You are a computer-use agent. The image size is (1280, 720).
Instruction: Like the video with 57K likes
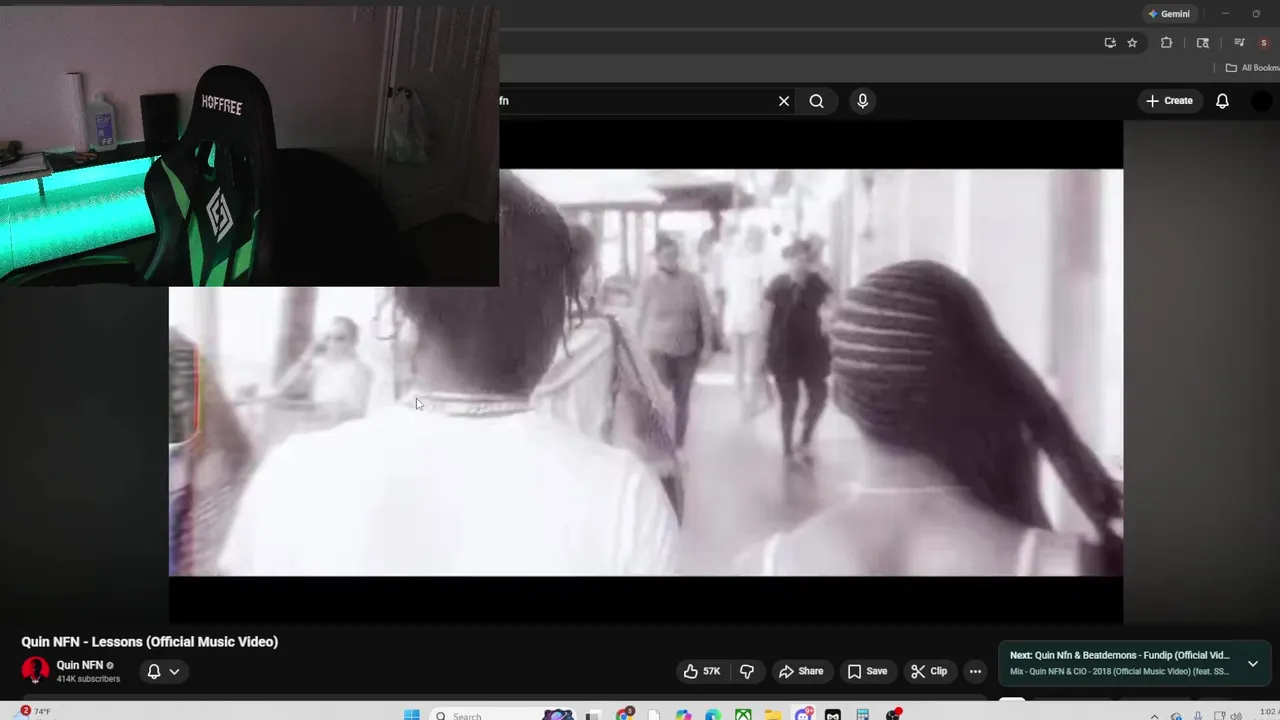coord(702,671)
